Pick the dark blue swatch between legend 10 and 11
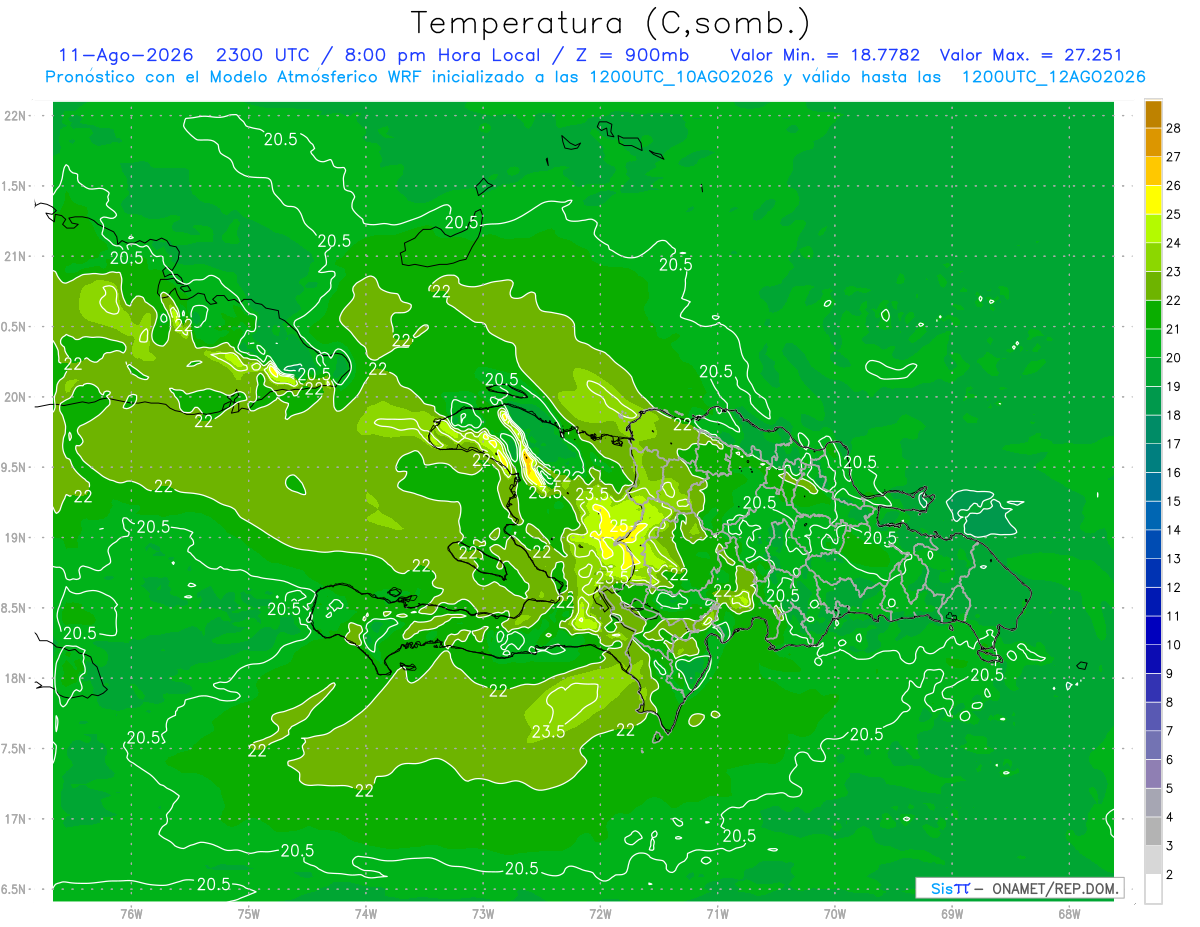 click(1153, 631)
